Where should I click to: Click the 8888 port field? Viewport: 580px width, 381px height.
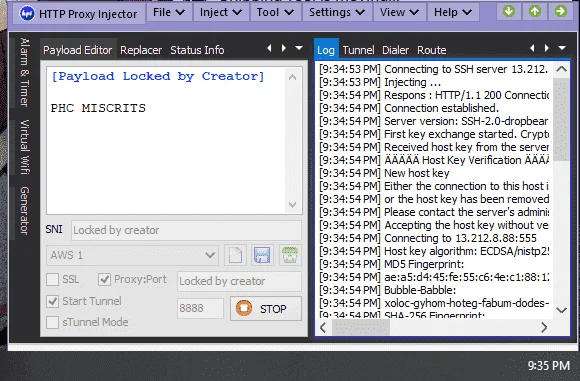pos(200,308)
